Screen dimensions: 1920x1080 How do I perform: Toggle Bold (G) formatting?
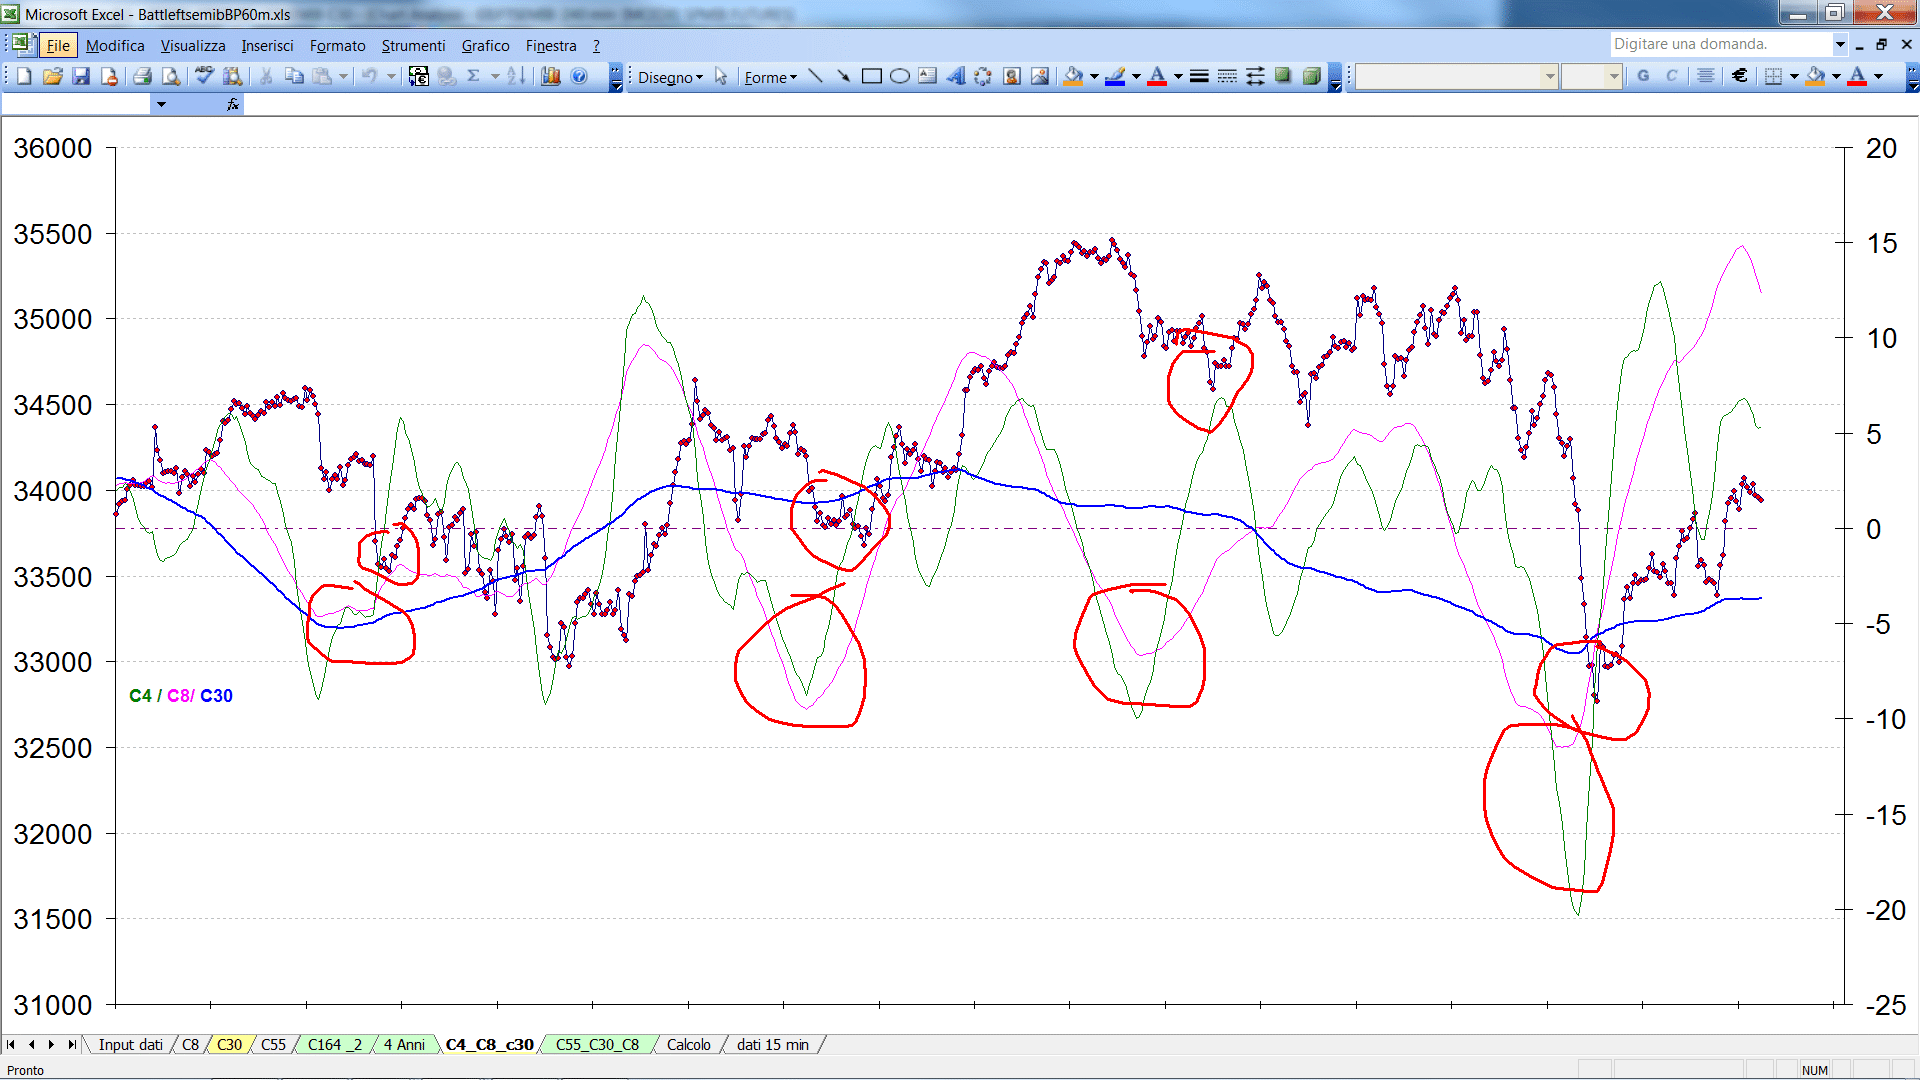[x=1643, y=76]
